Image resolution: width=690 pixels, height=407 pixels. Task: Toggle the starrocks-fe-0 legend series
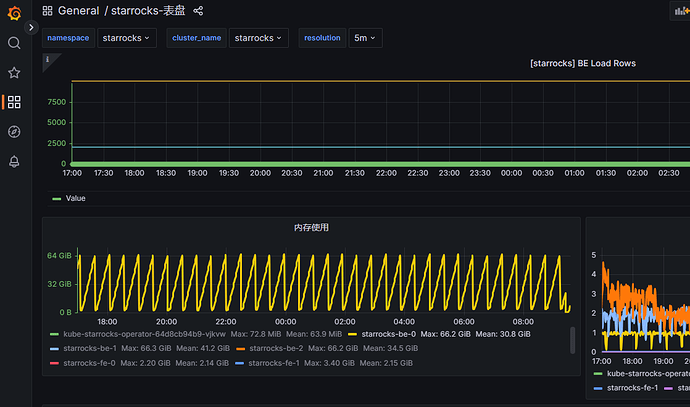(89, 363)
